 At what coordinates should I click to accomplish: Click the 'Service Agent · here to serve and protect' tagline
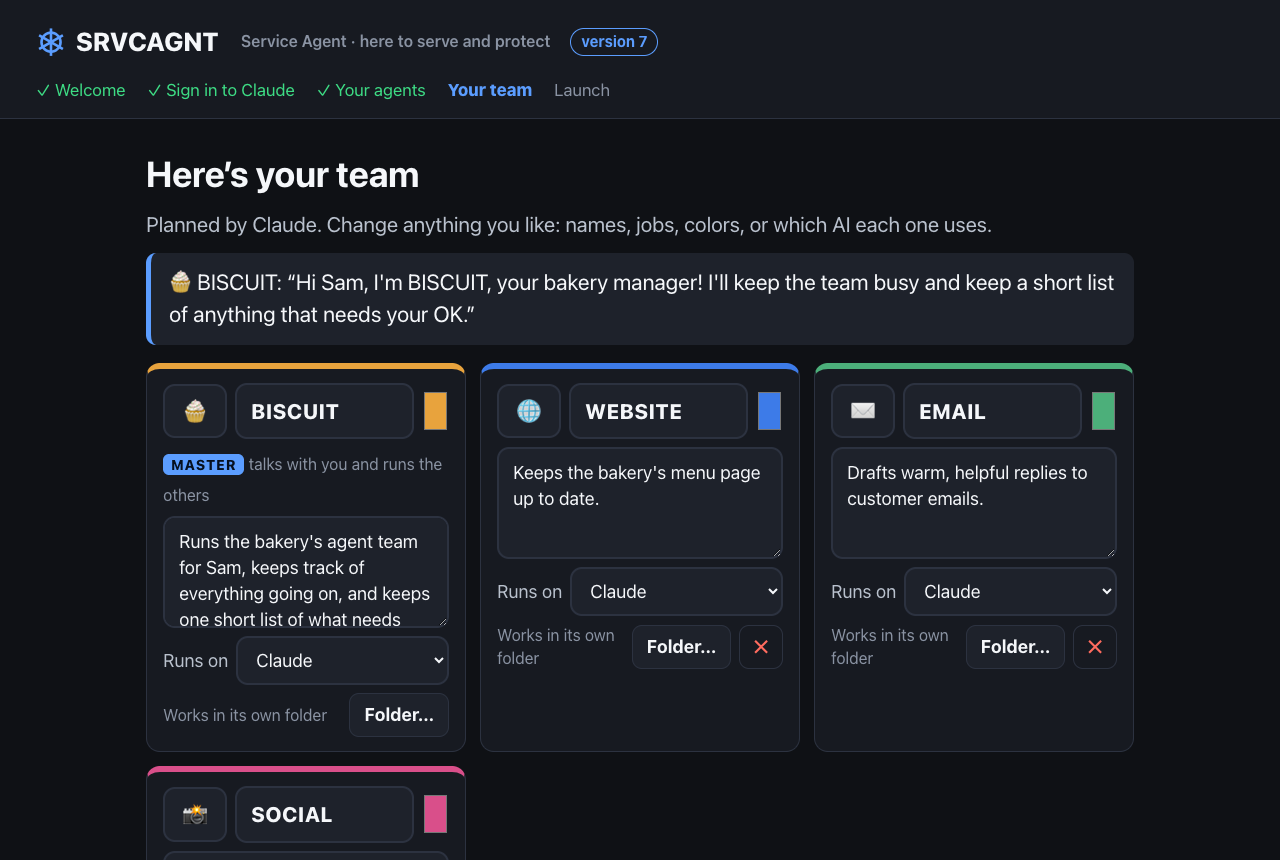click(395, 42)
